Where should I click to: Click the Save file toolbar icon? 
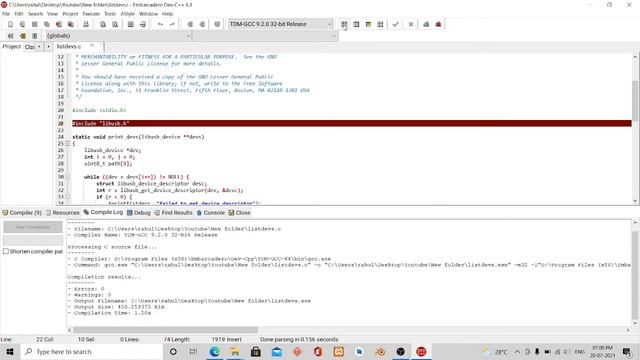35,24
